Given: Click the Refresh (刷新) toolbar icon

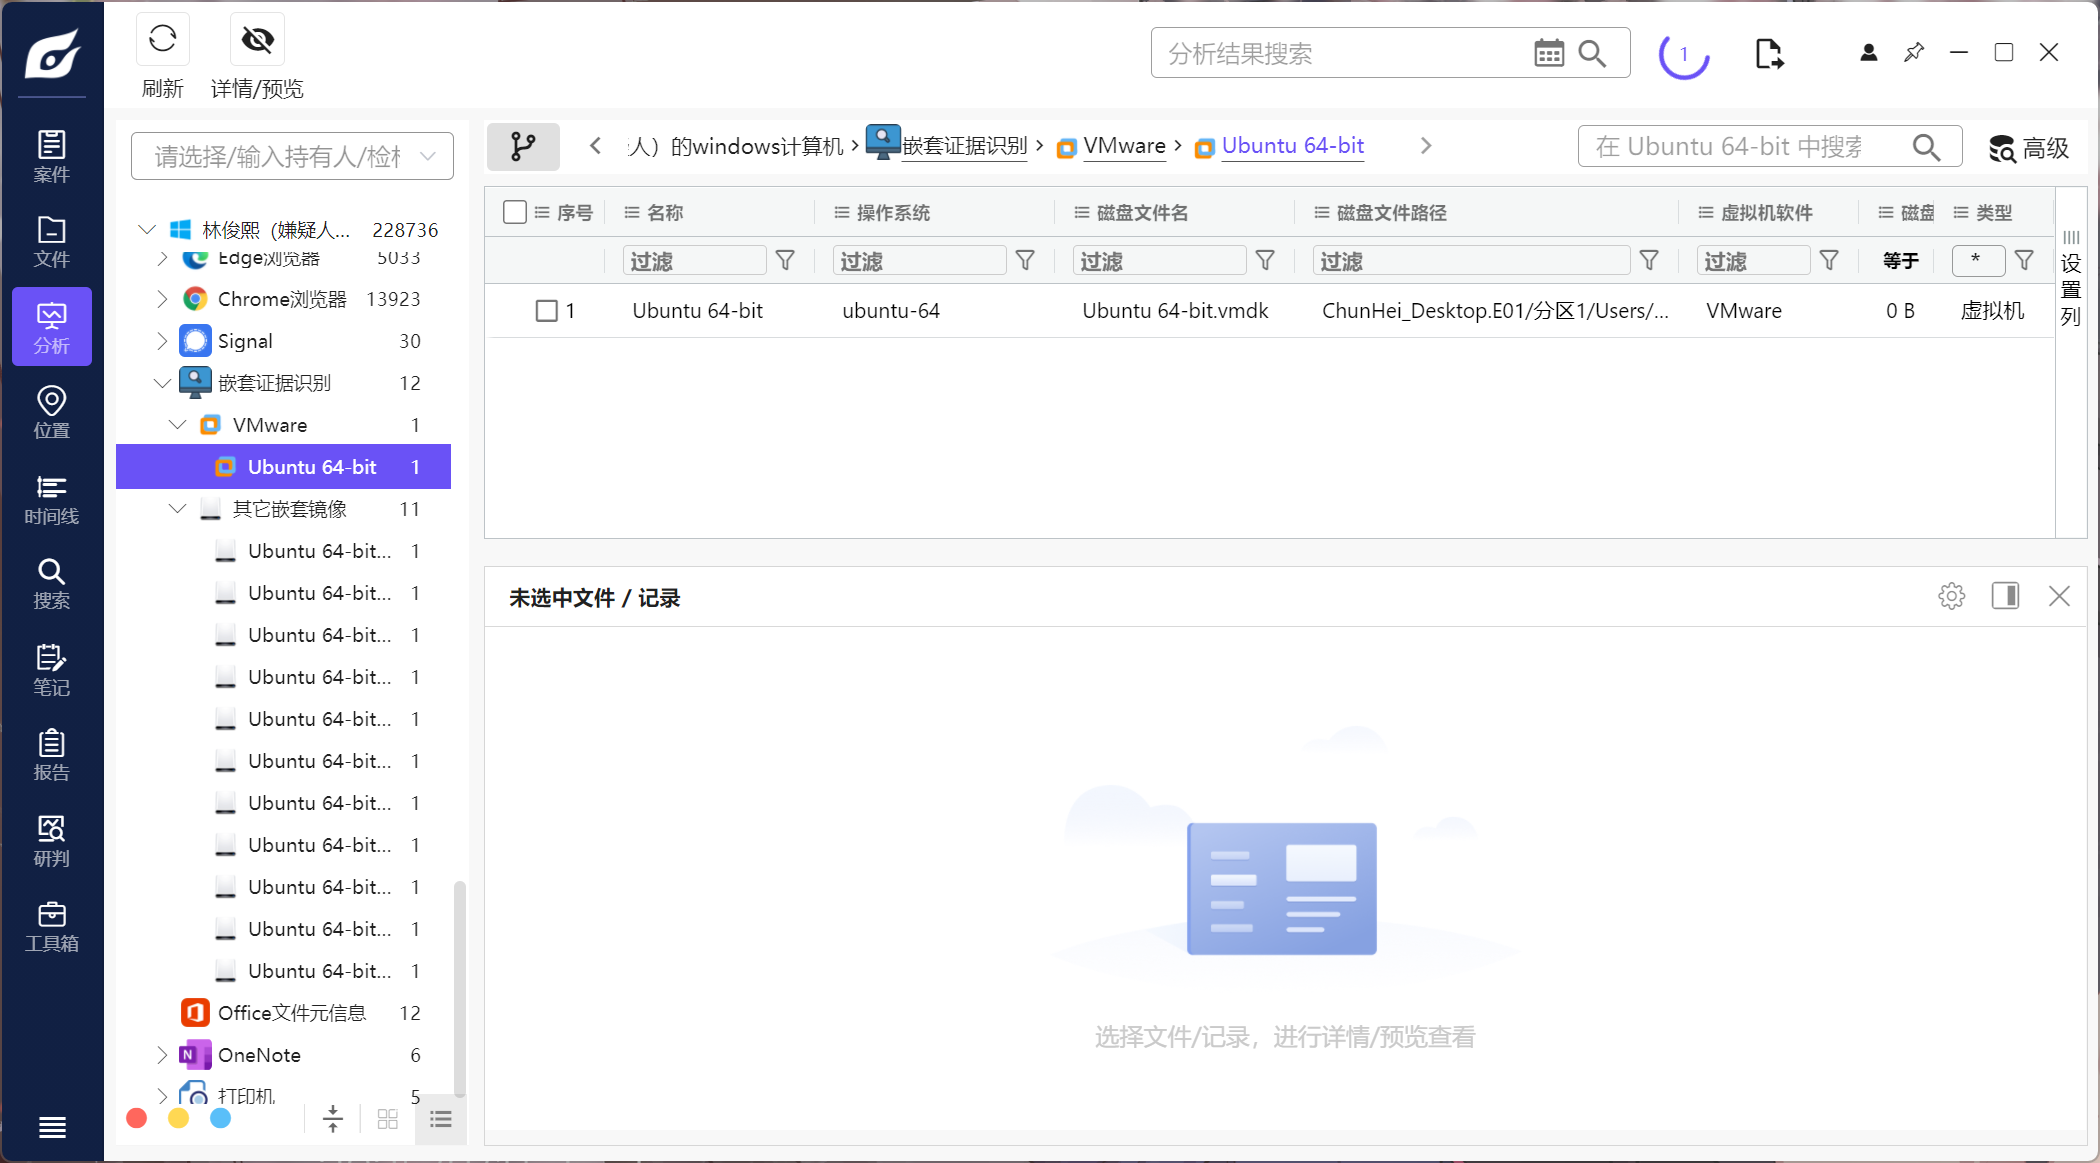Looking at the screenshot, I should 162,40.
